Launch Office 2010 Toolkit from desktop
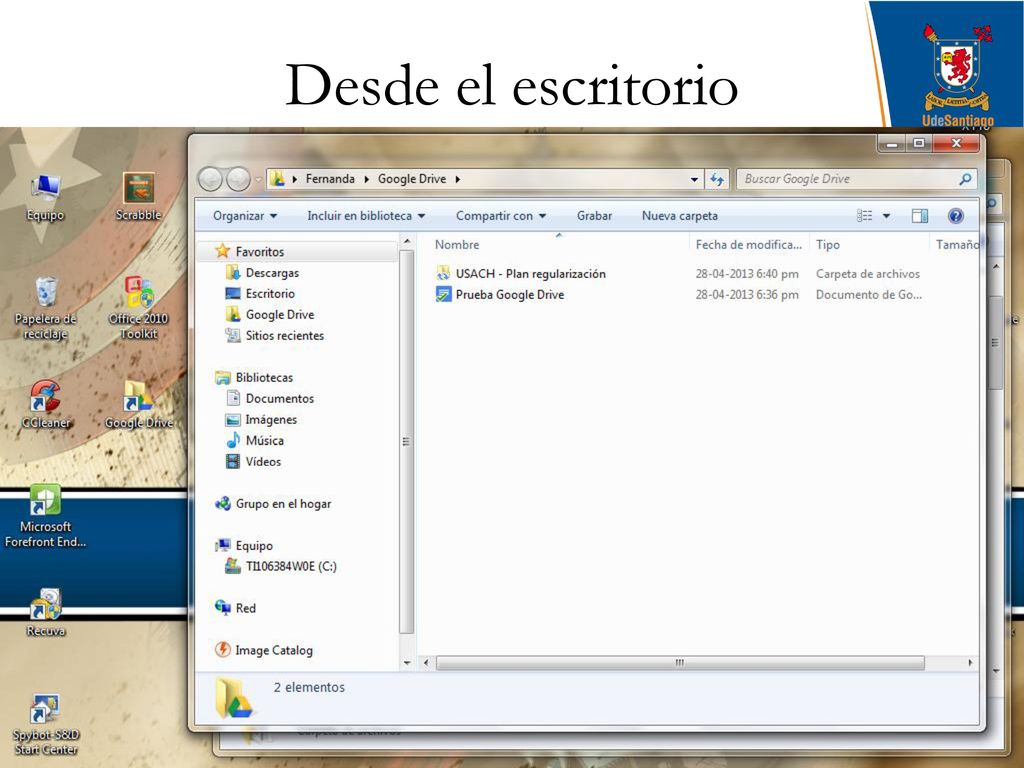Viewport: 1024px width, 768px height. (x=138, y=308)
